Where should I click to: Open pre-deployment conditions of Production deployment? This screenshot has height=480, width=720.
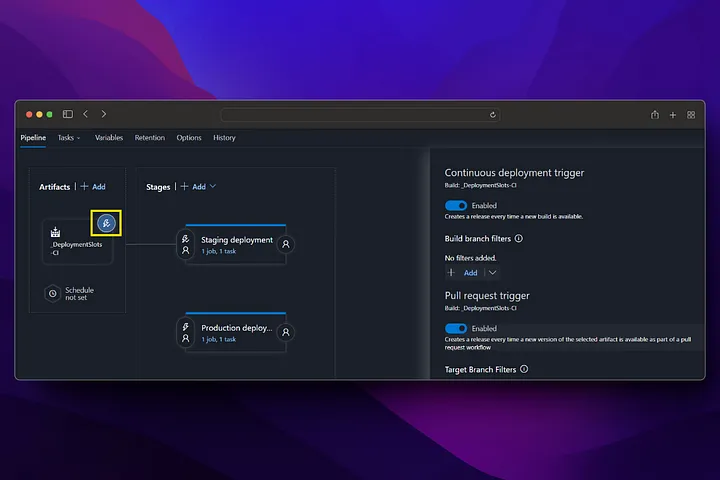(x=186, y=333)
